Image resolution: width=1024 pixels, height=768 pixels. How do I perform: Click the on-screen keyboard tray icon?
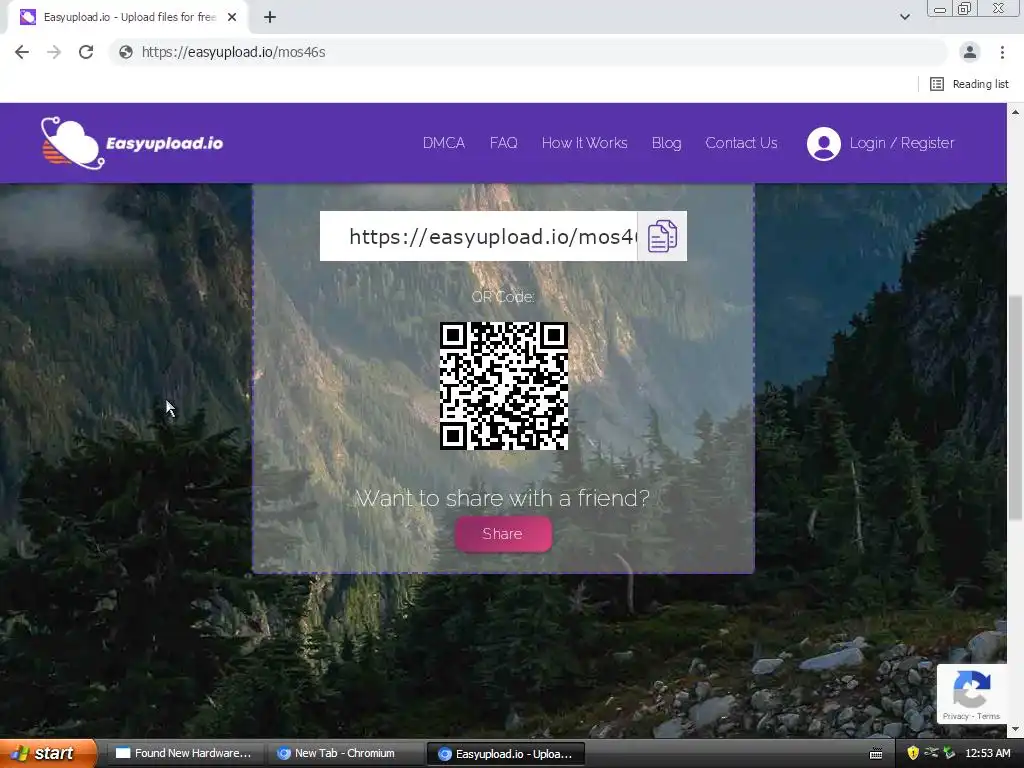tap(876, 754)
